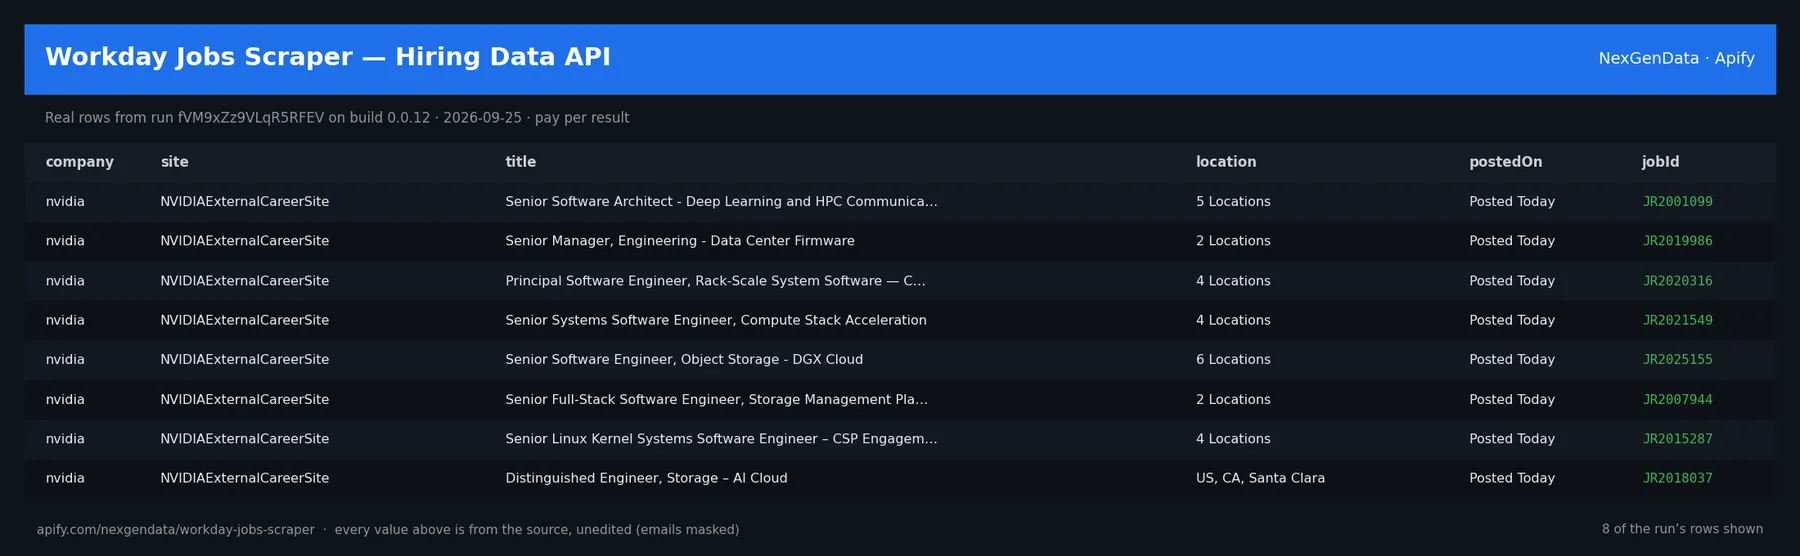
Task: Click '2 Locations' in the Data Center Firmware row
Action: (1233, 241)
